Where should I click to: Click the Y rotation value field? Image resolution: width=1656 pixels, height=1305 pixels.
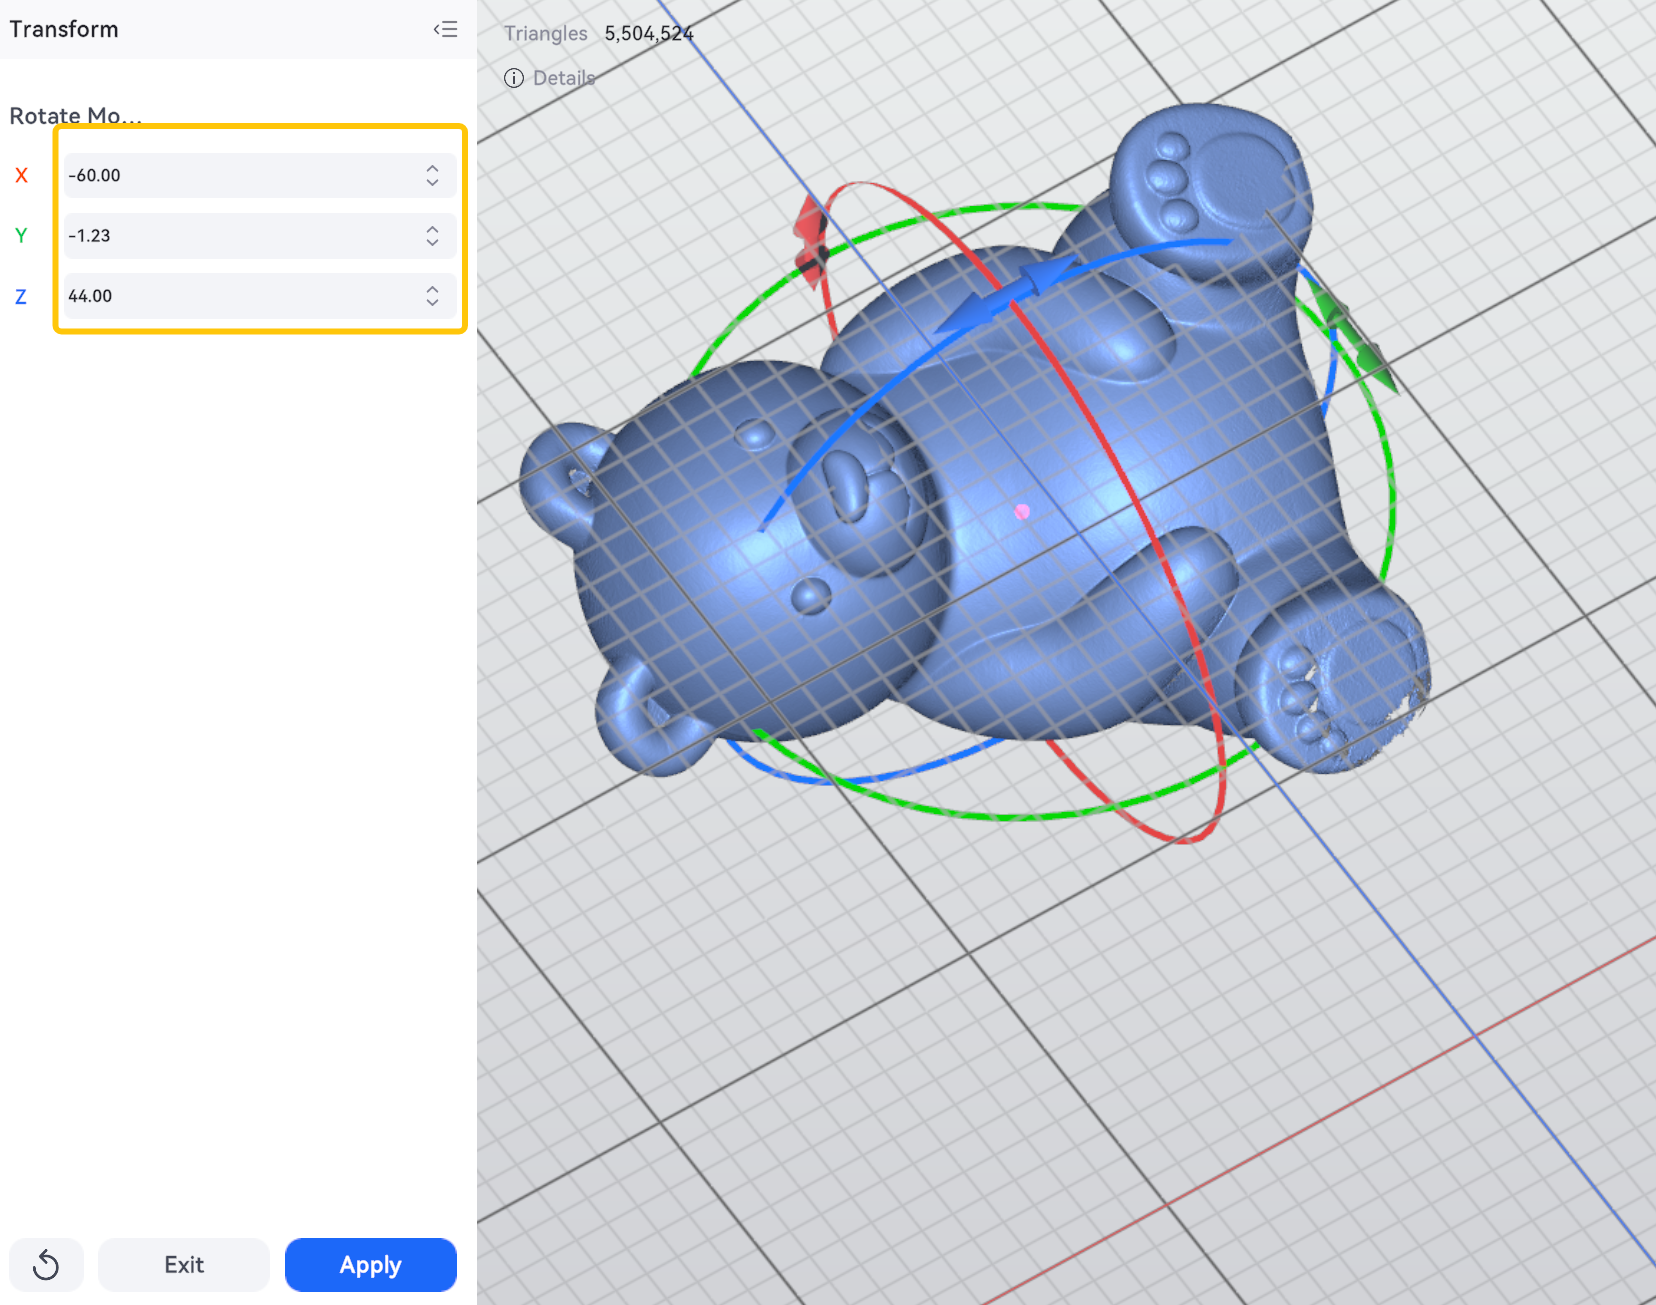(260, 236)
